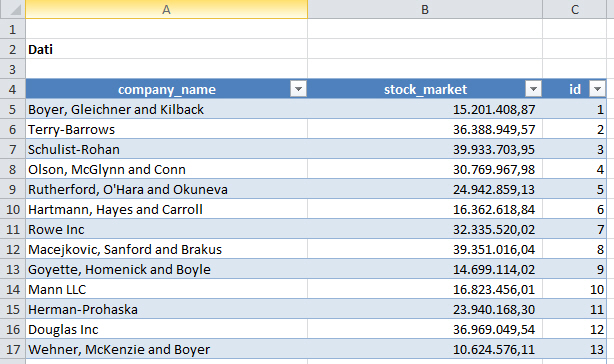Select cell 'Macejkovic, Sanford and Brakus'
Screen dimensions: 614x364
pyautogui.click(x=166, y=249)
